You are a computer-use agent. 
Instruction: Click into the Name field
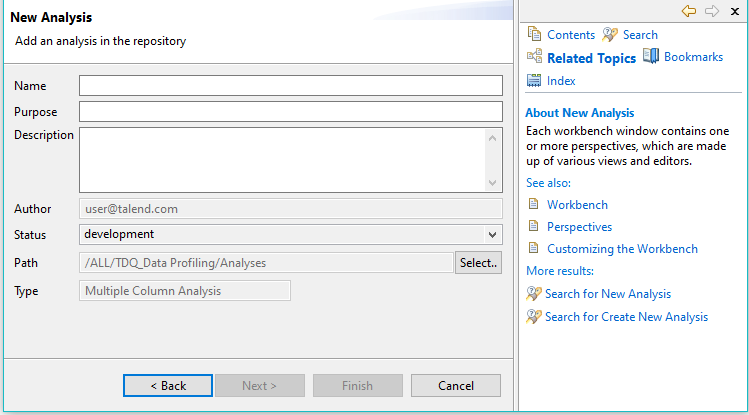pos(290,86)
